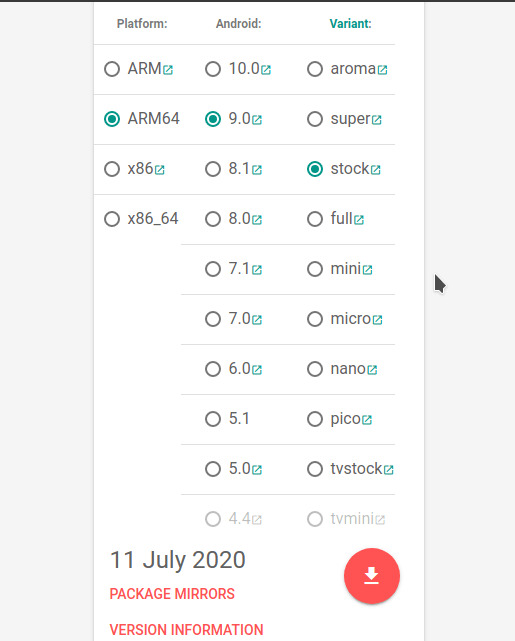Open external link icon next to stock
This screenshot has height=641, width=515.
coord(375,170)
